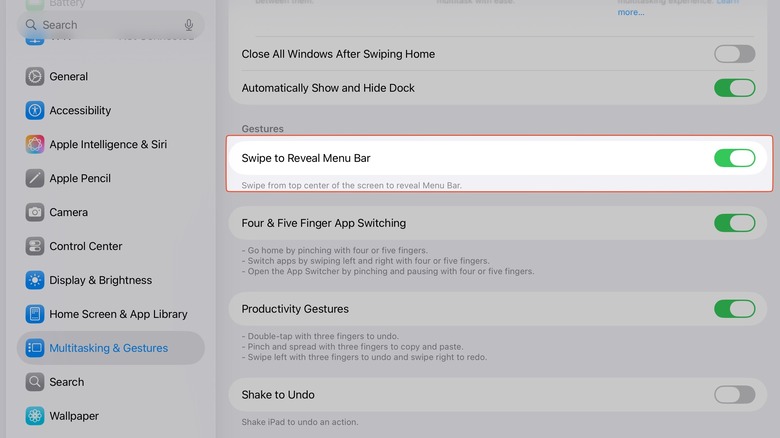
Task: Toggle Automatically Show and Hide Dock
Action: coord(734,88)
